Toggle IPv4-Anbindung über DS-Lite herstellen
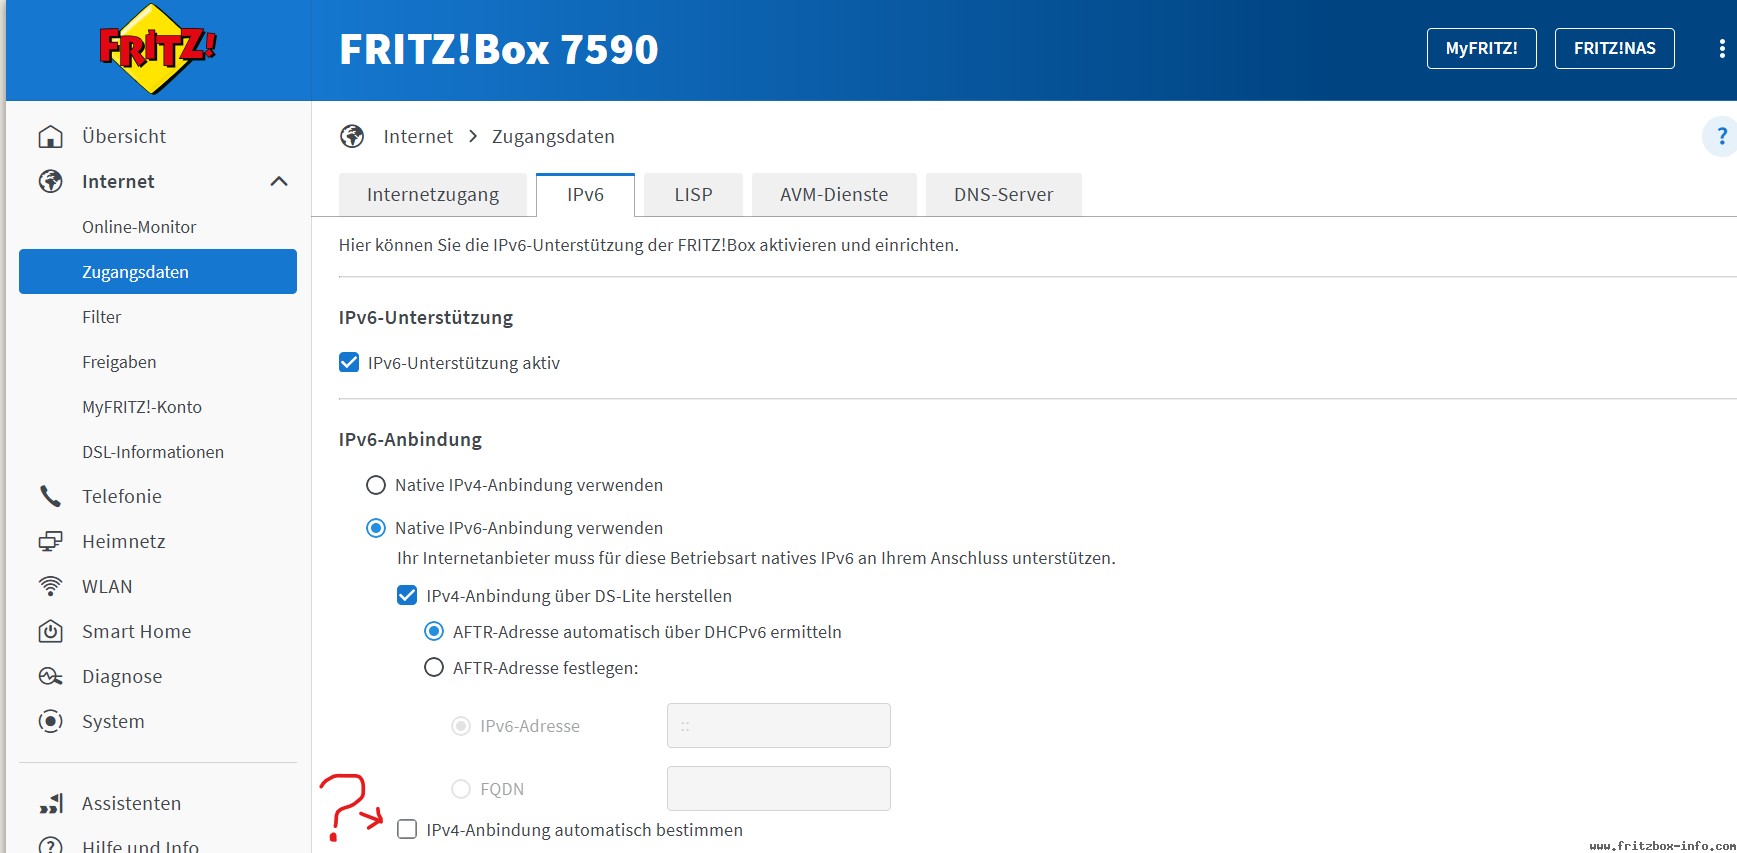Image resolution: width=1737 pixels, height=853 pixels. coord(407,595)
